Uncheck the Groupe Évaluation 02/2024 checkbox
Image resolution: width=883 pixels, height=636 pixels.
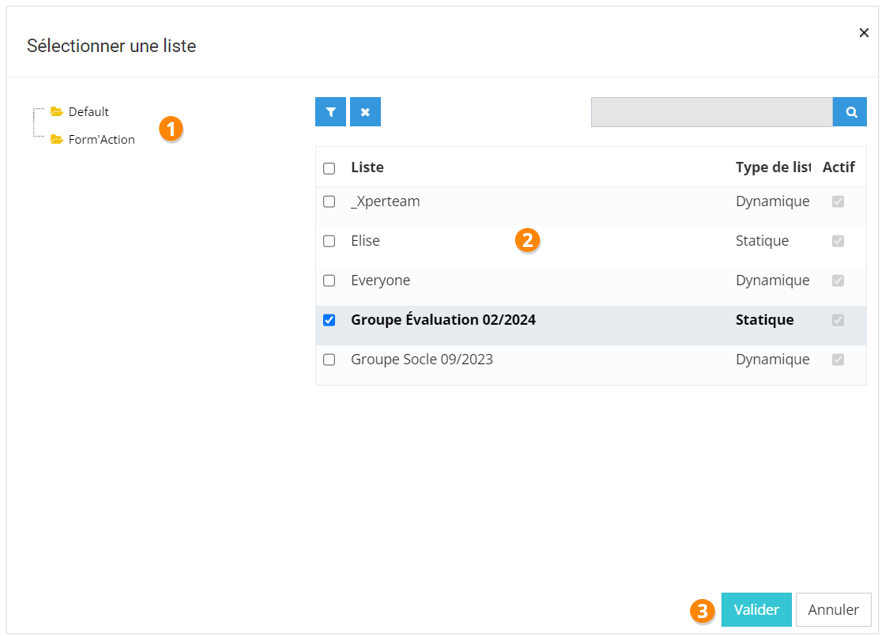[329, 321]
